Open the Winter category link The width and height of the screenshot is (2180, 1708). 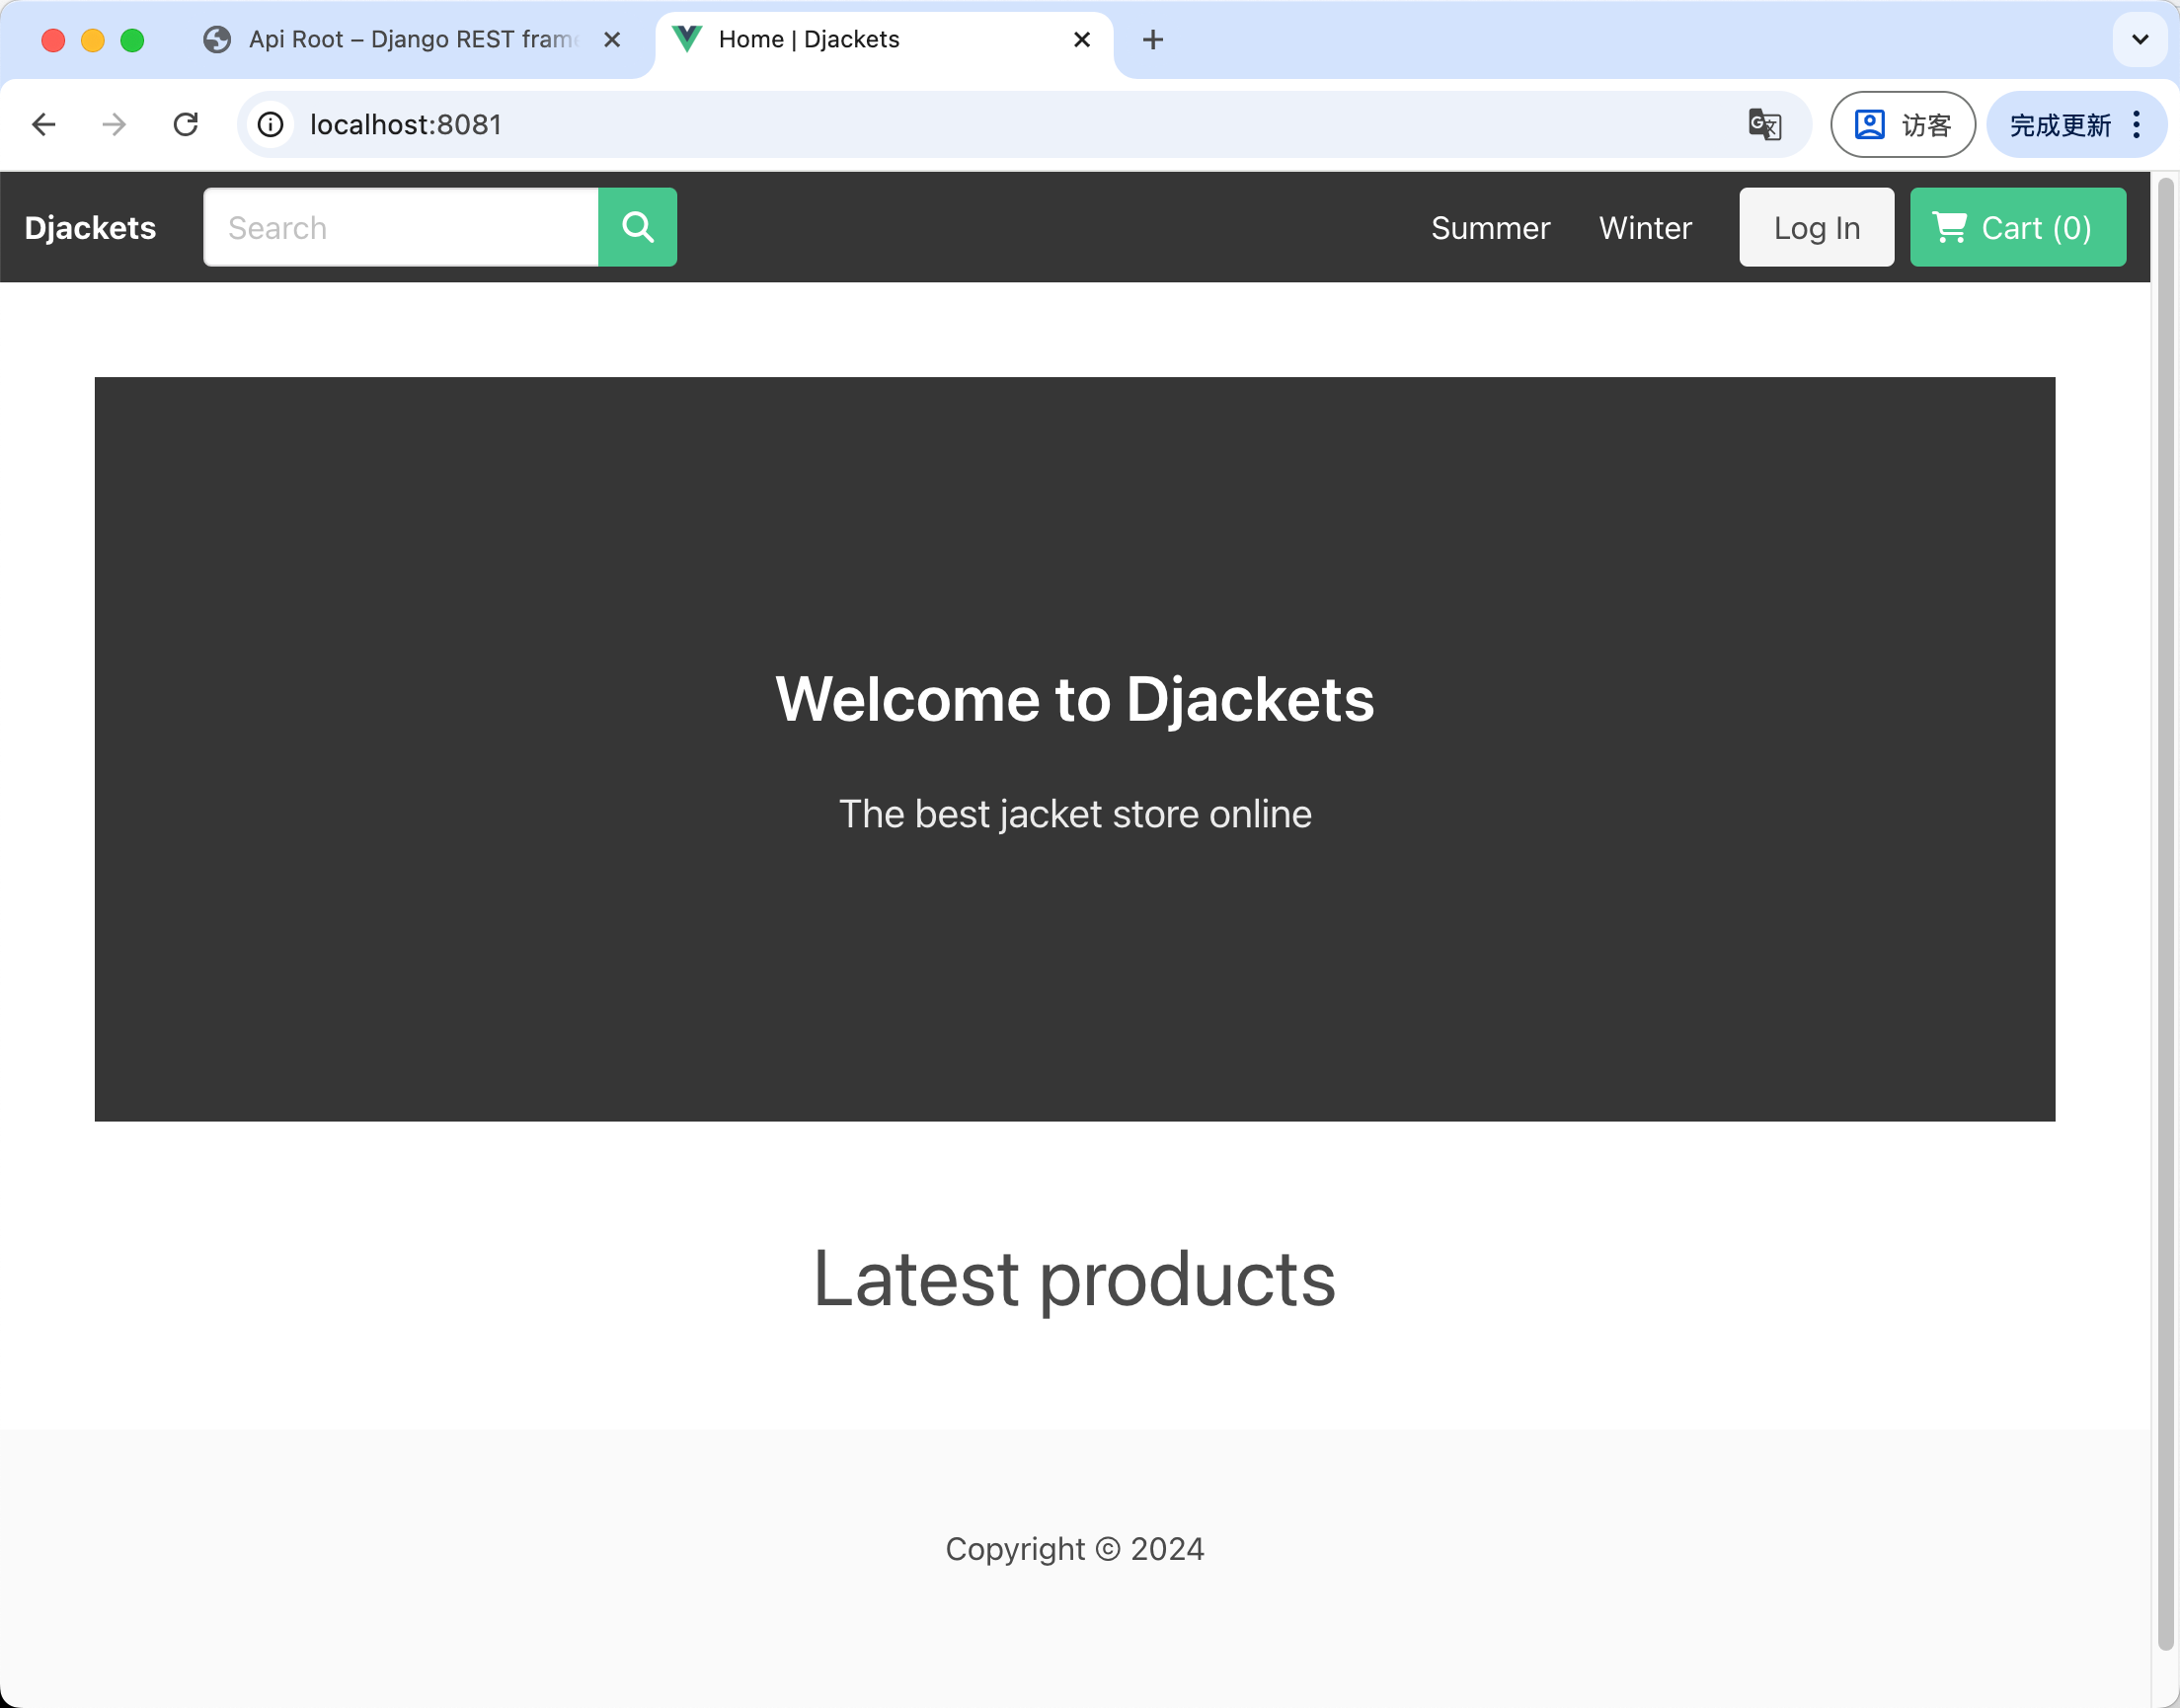coord(1645,228)
